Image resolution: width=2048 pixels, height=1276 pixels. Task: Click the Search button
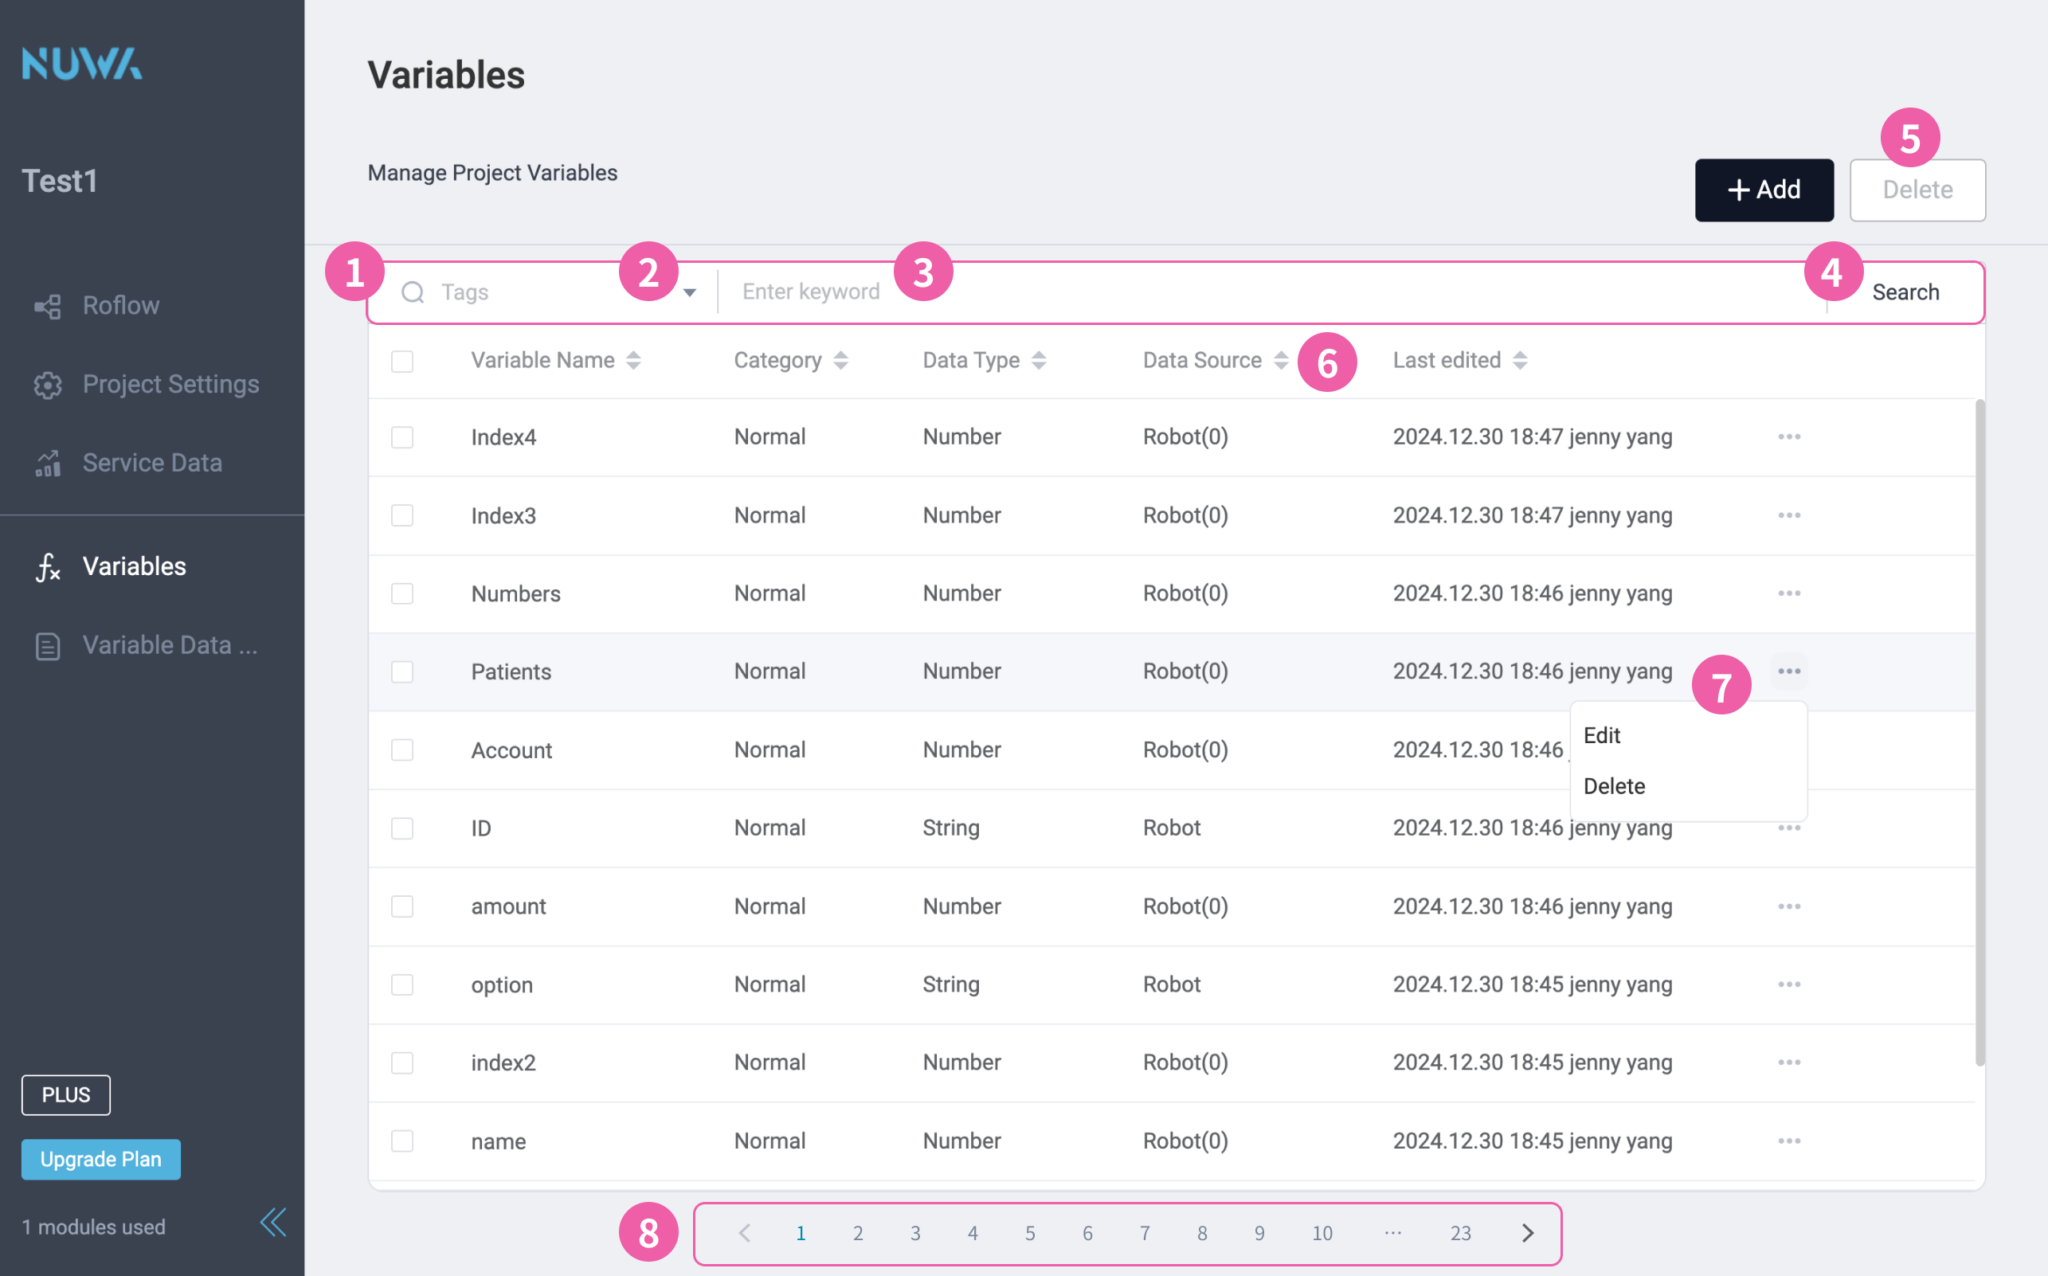(x=1905, y=291)
